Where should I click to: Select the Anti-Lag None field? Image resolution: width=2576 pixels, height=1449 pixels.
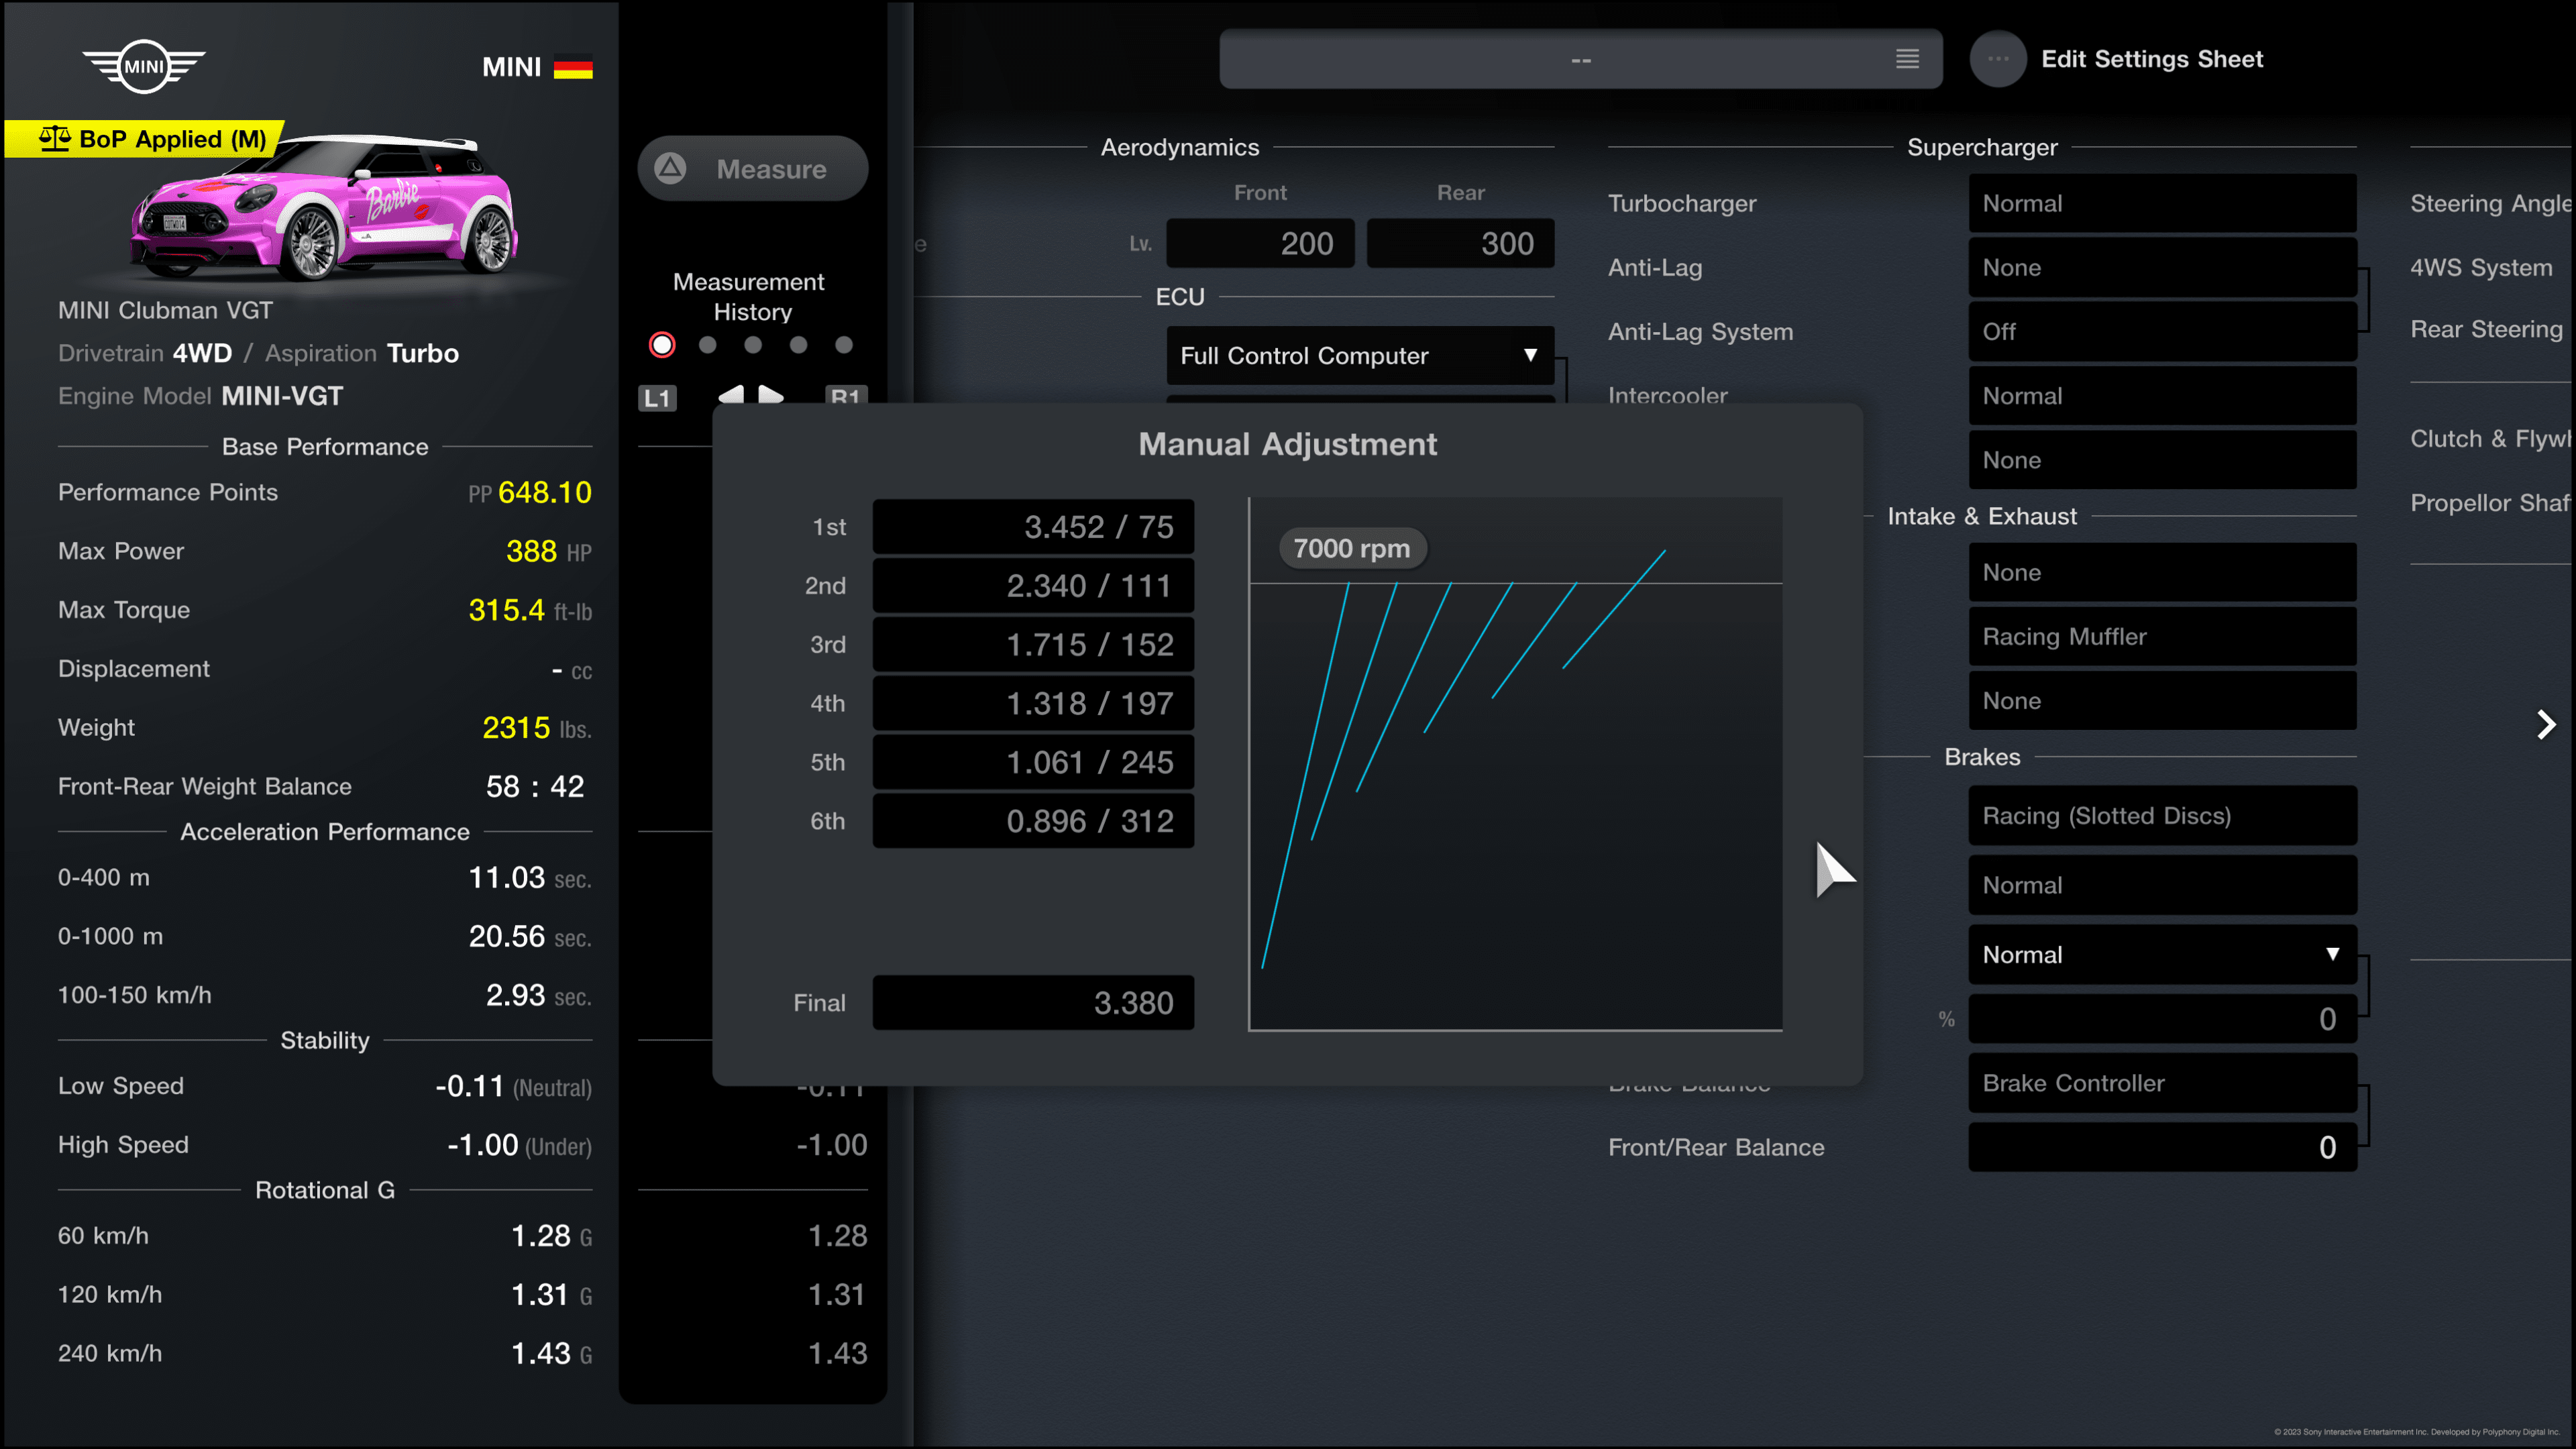point(2162,268)
